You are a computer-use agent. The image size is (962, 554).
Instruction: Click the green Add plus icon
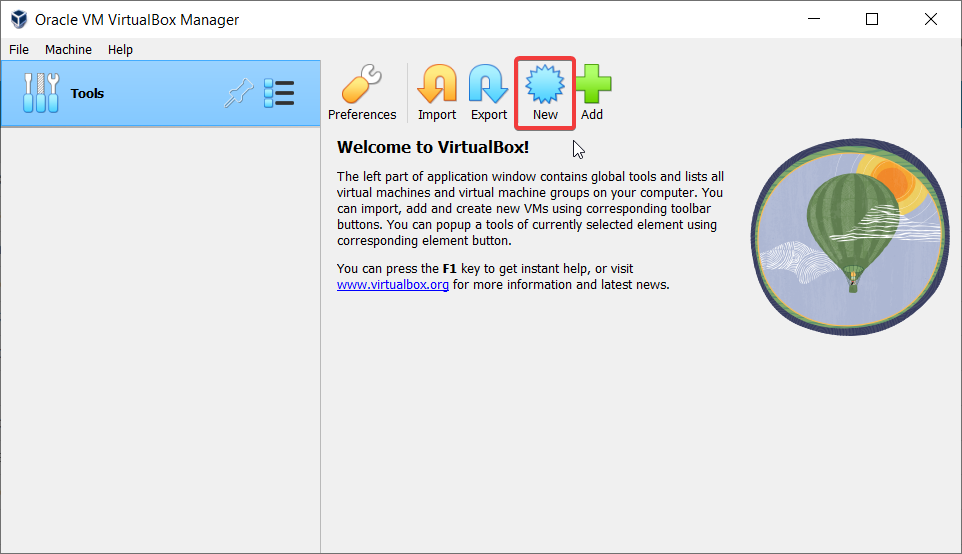592,87
